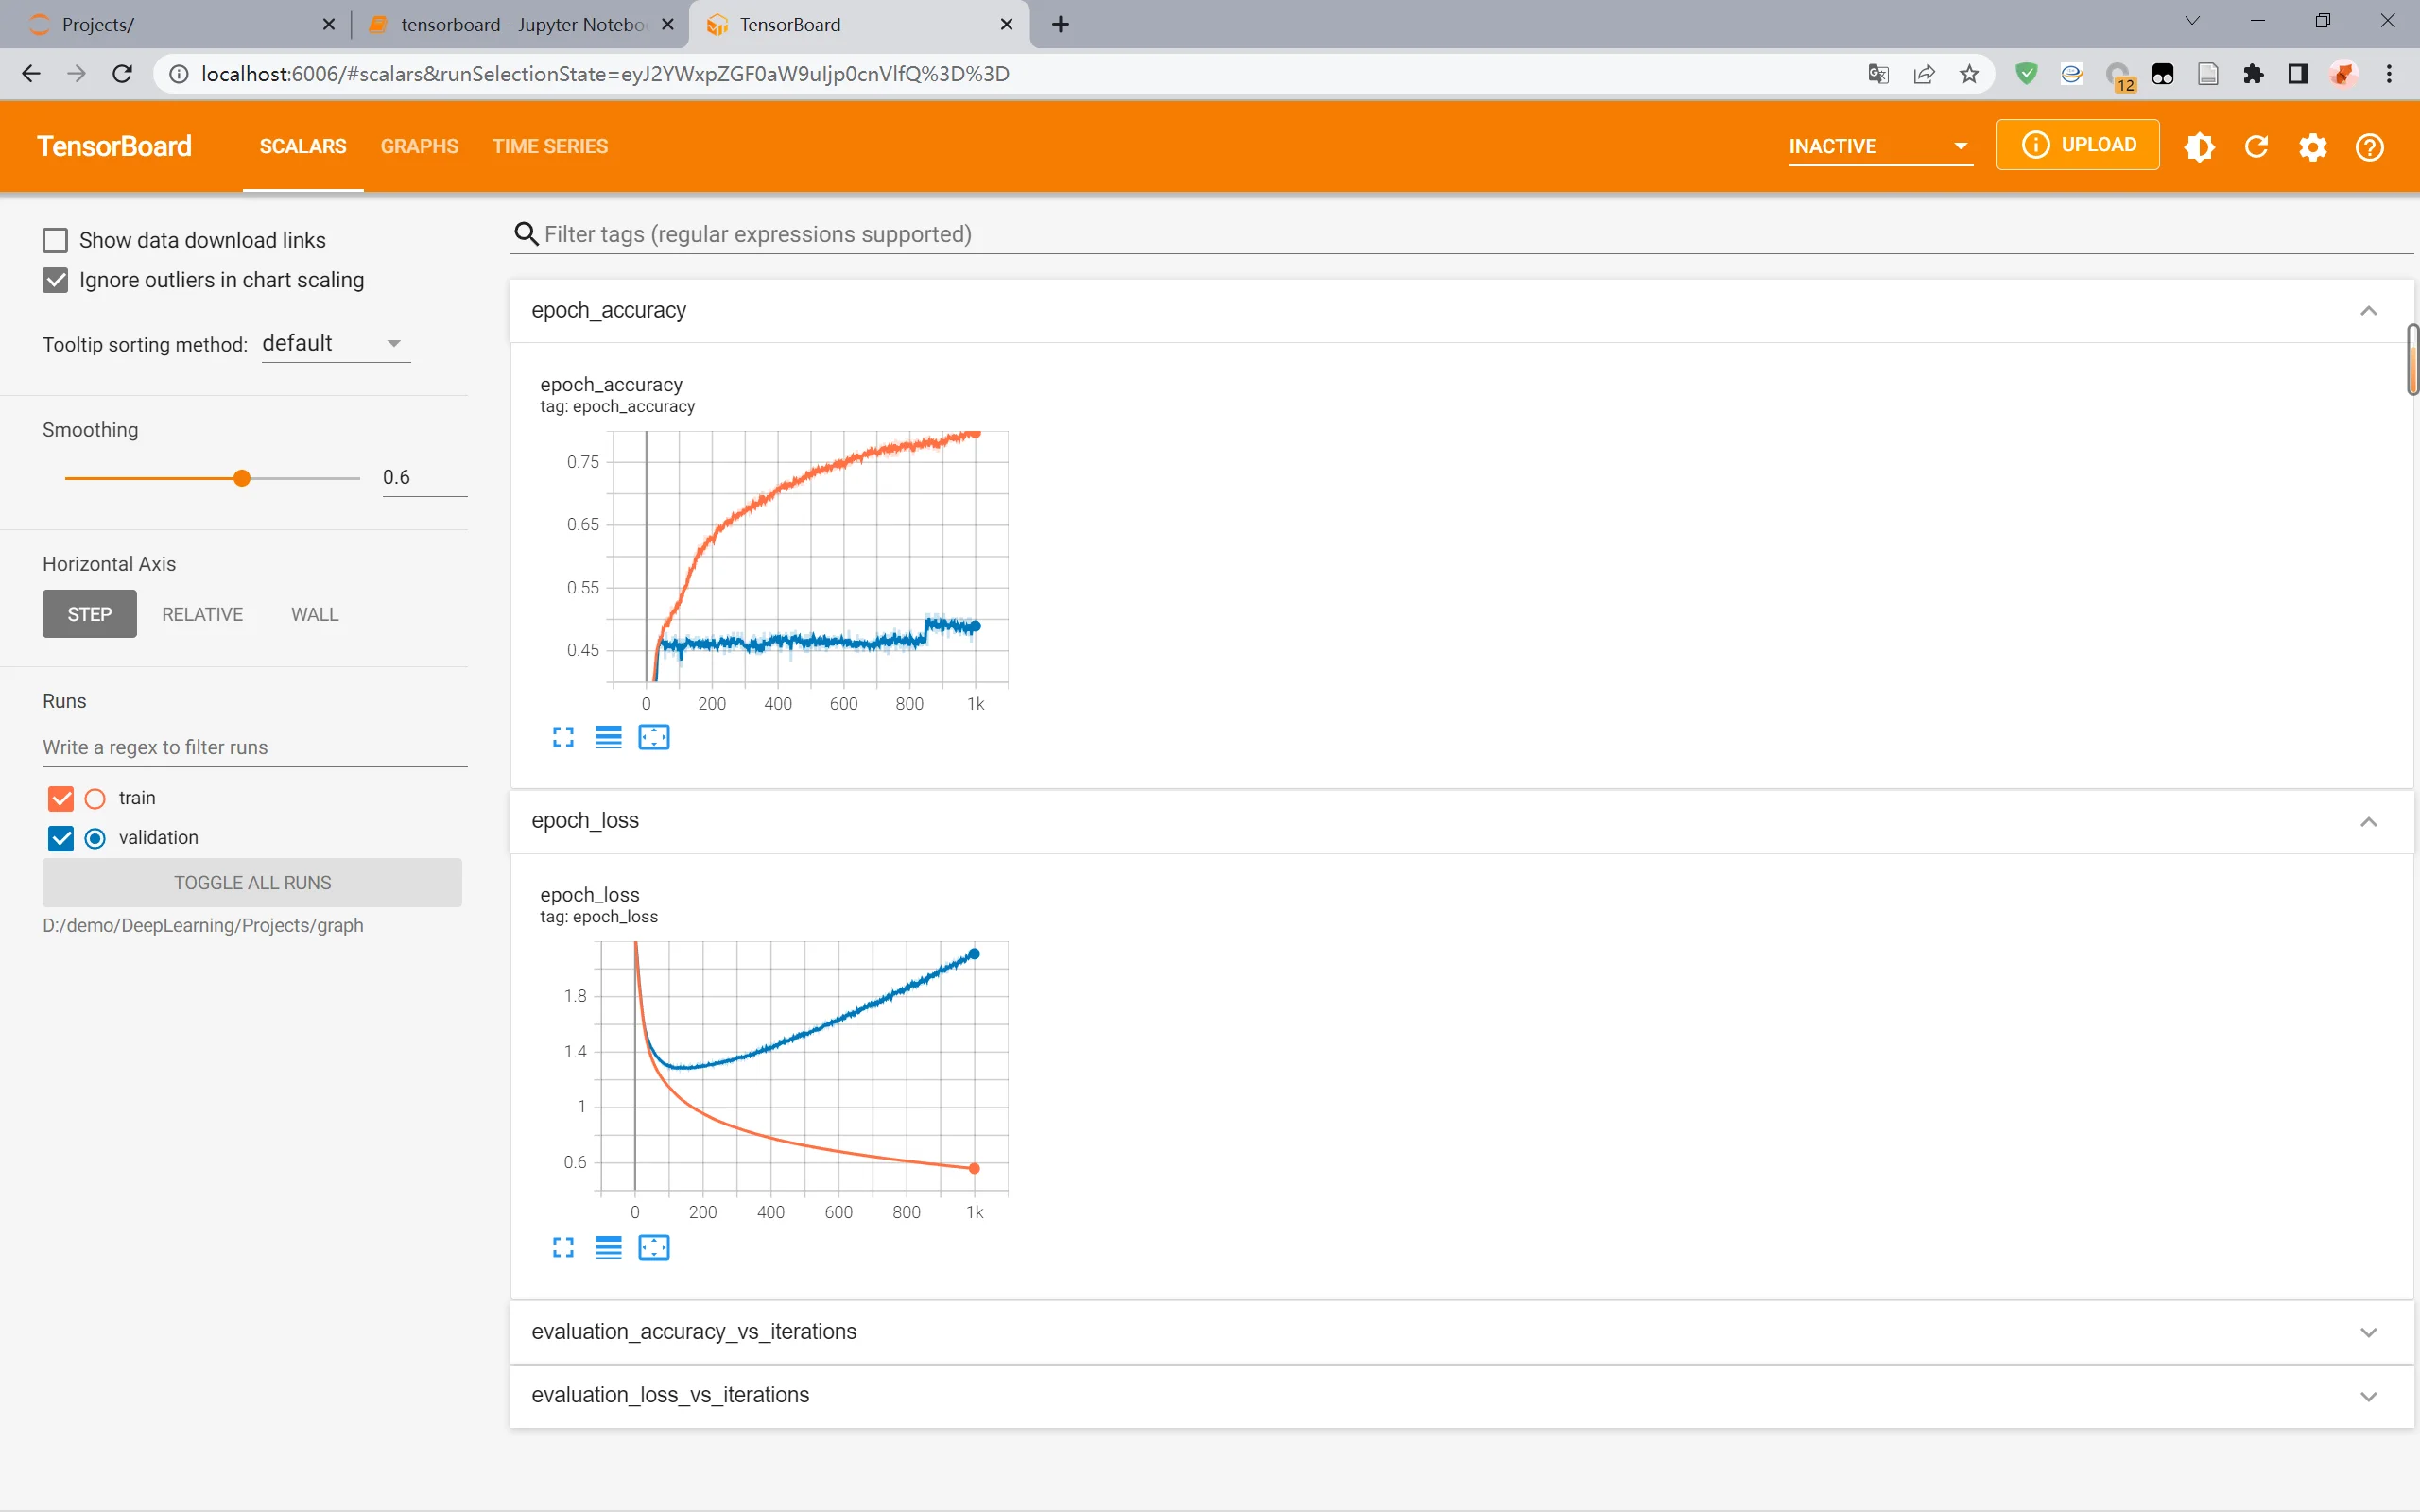Open the Tooltip sorting method dropdown

[x=335, y=344]
